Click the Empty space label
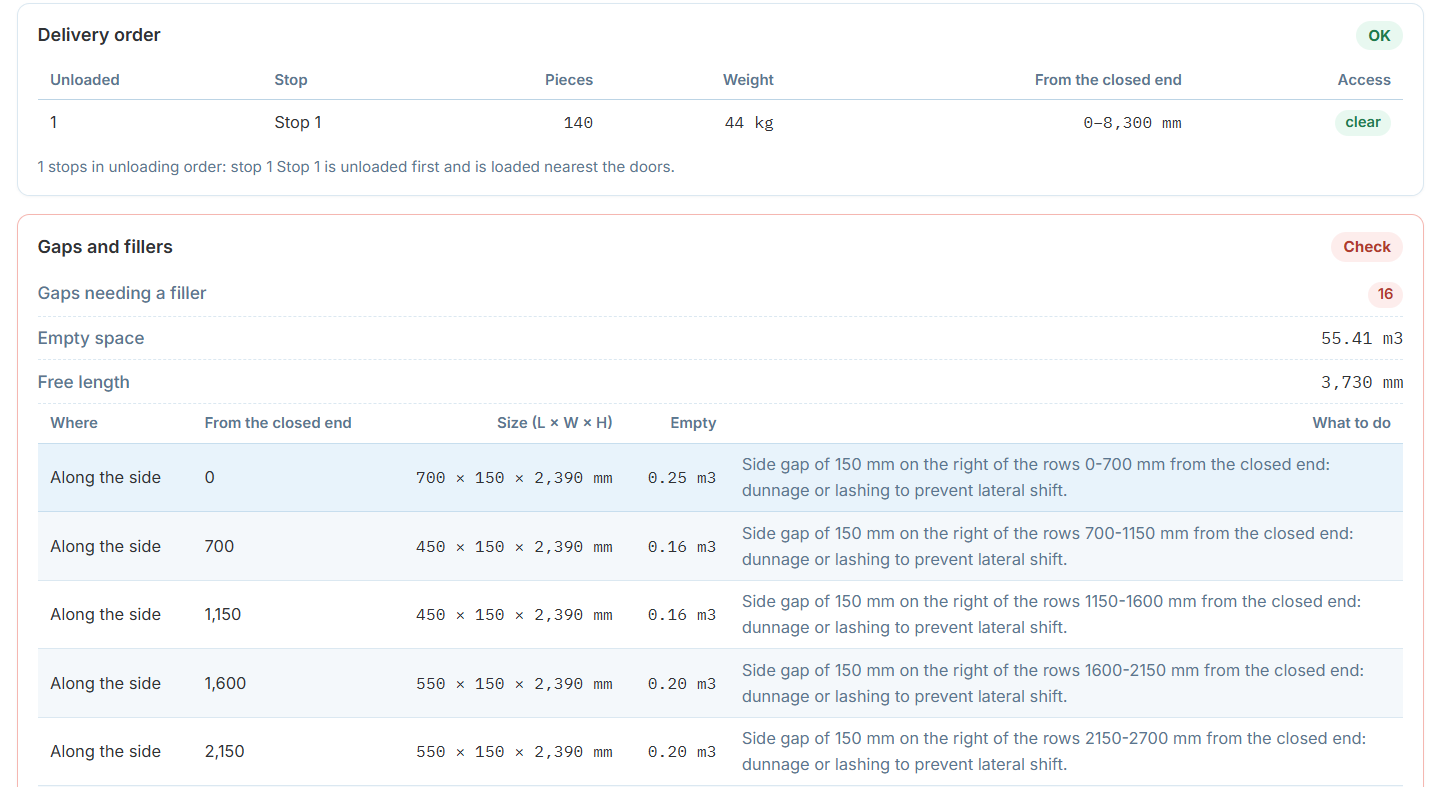1442x787 pixels. pyautogui.click(x=91, y=339)
